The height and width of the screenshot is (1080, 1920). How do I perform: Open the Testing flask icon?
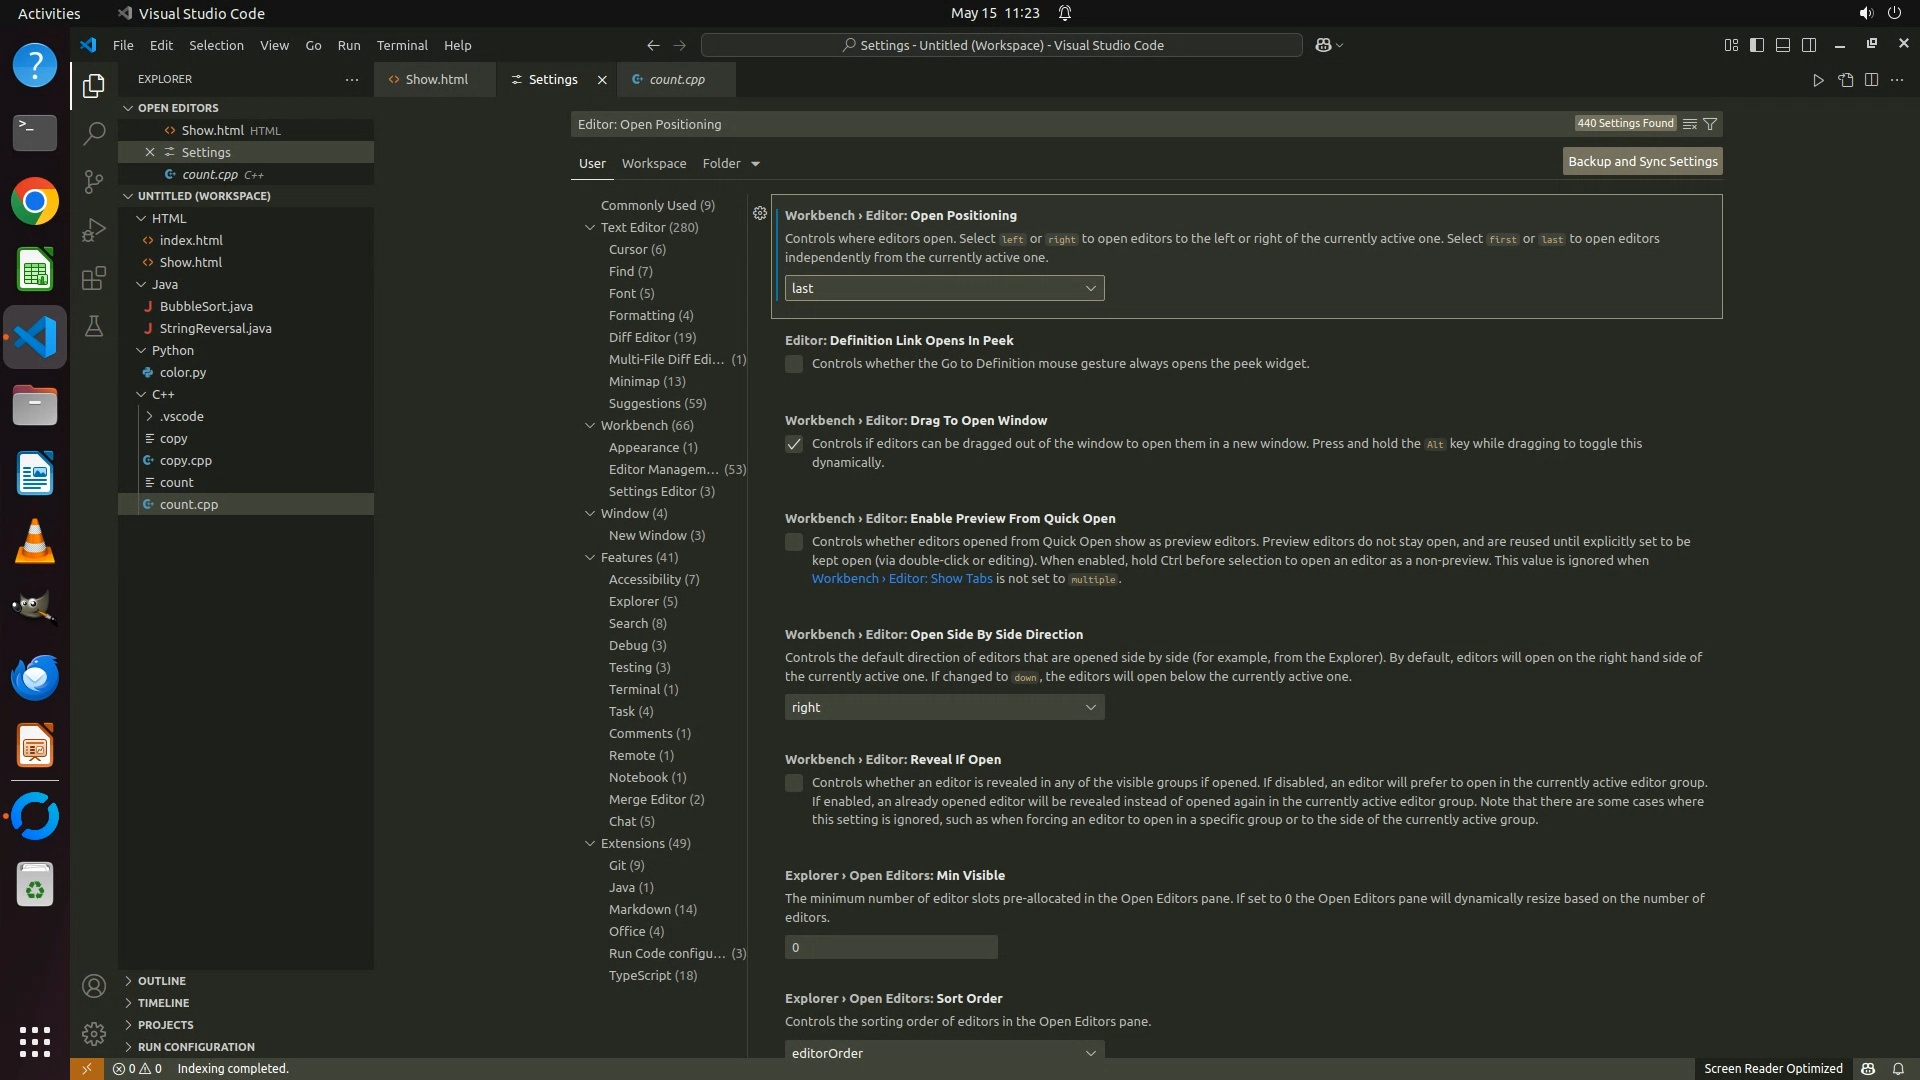pyautogui.click(x=94, y=326)
